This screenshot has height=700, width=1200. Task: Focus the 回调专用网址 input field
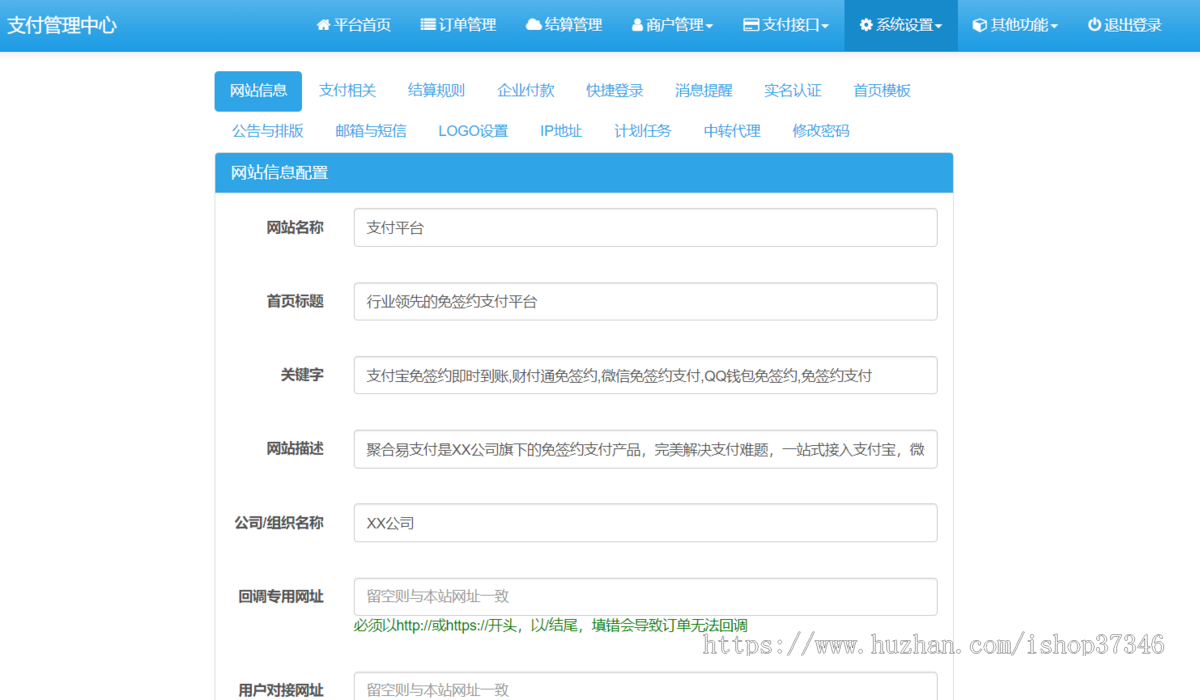click(645, 596)
